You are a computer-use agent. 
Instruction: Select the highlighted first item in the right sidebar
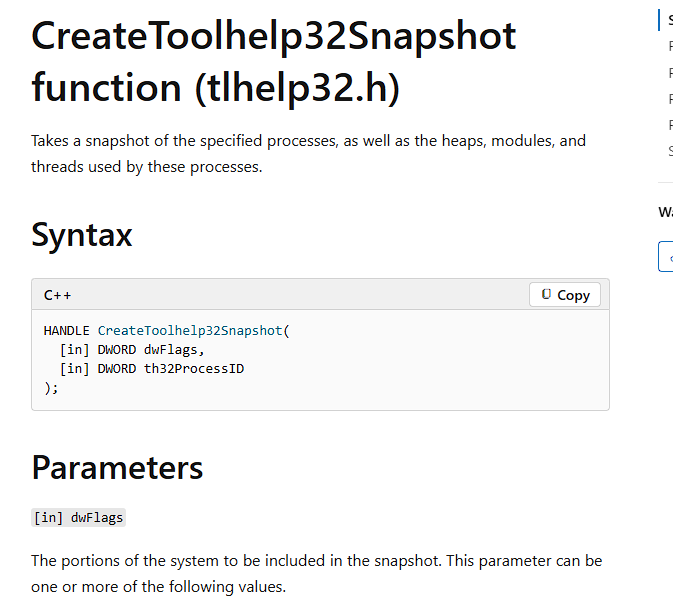(x=668, y=20)
